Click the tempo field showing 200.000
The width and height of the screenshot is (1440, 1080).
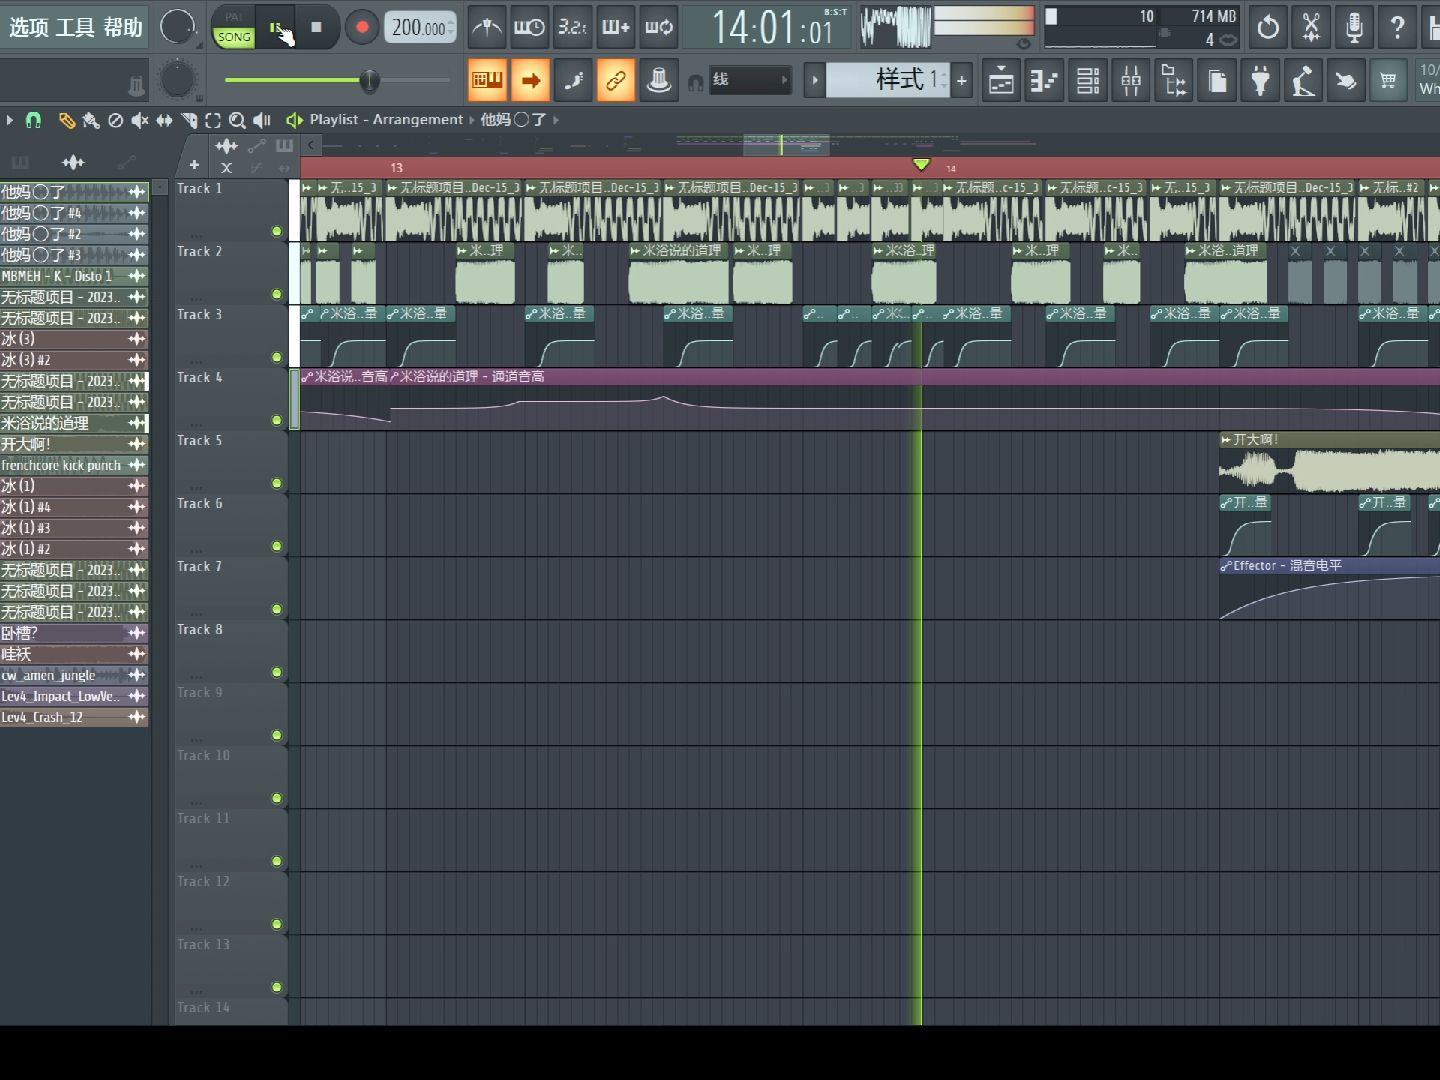coord(420,27)
